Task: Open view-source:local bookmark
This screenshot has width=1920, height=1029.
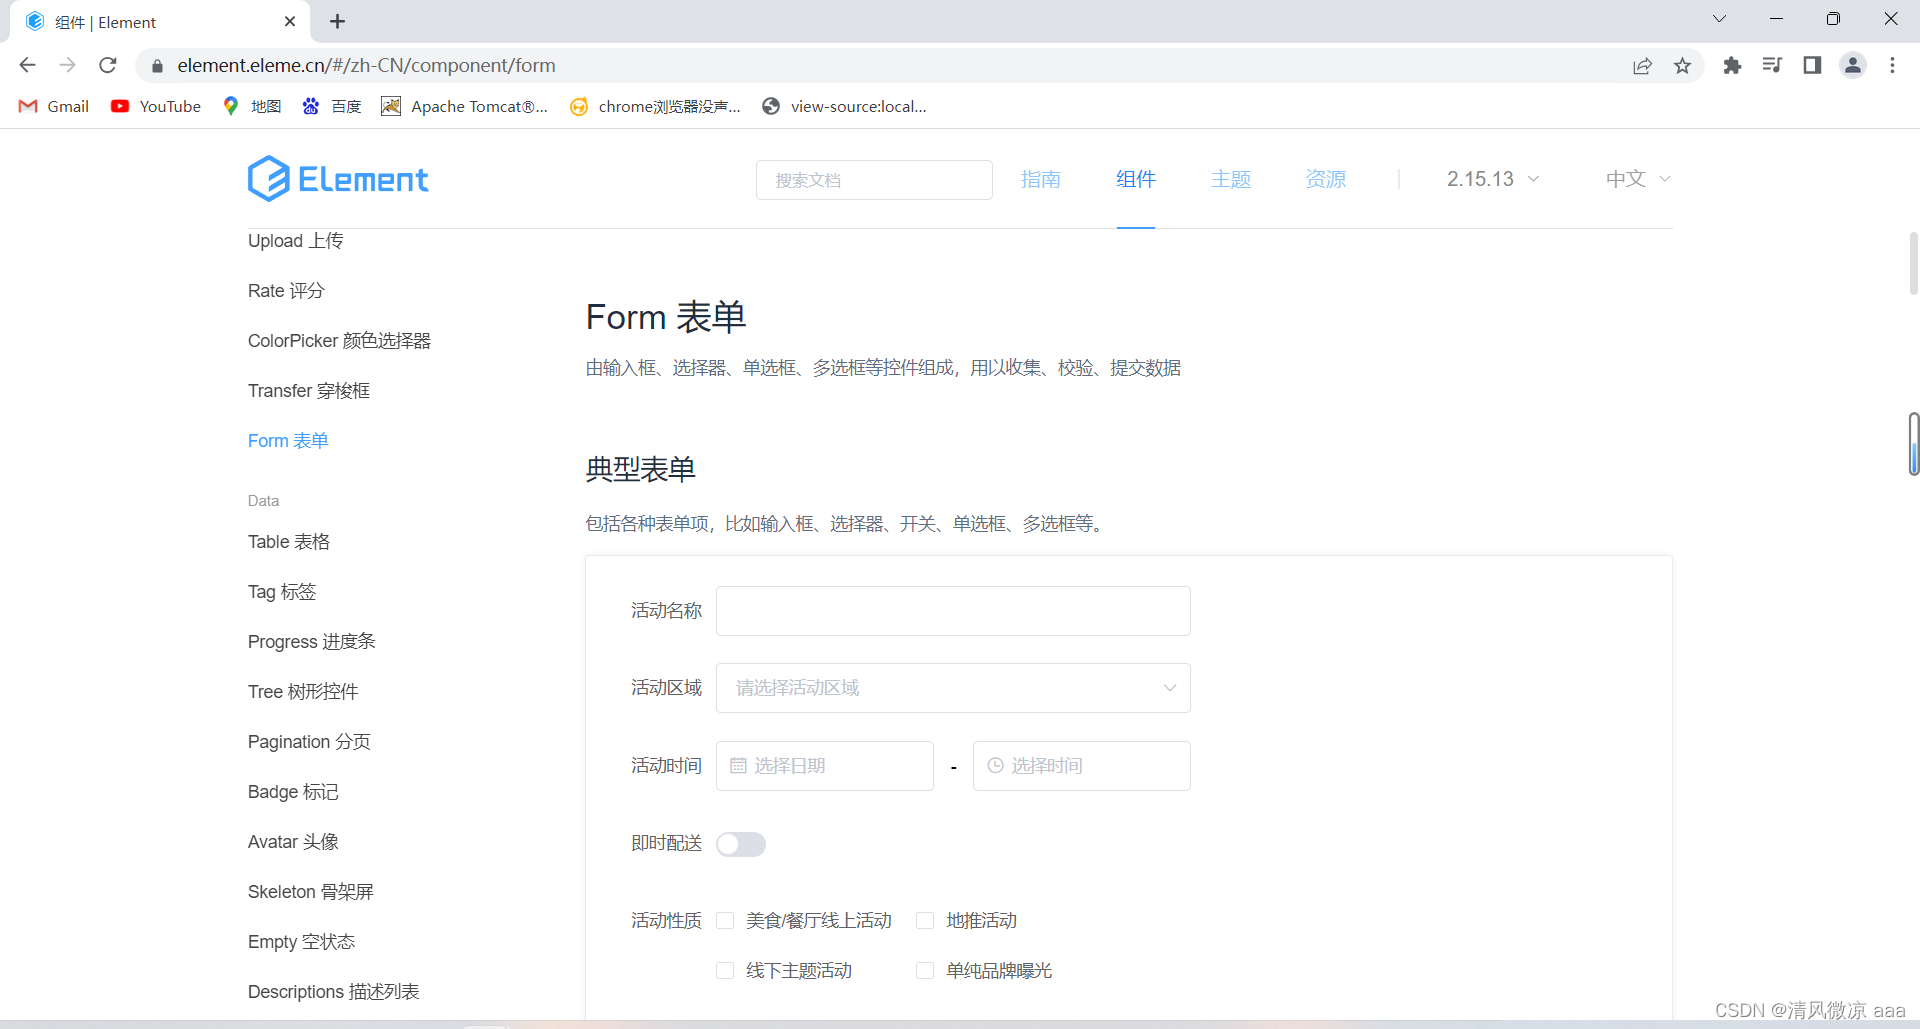Action: point(845,106)
